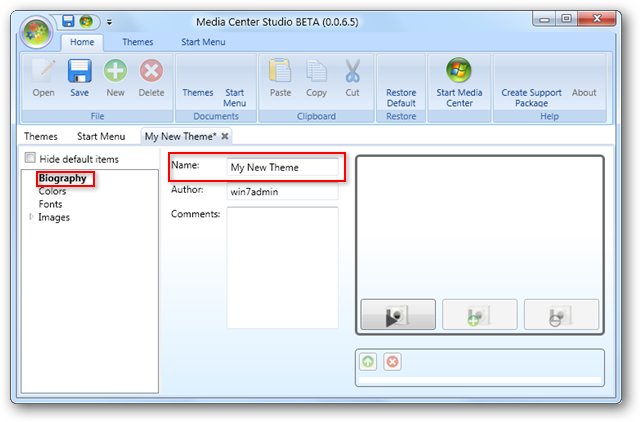Click the Name input field
Viewport: 640px width, 422px height.
tap(282, 167)
